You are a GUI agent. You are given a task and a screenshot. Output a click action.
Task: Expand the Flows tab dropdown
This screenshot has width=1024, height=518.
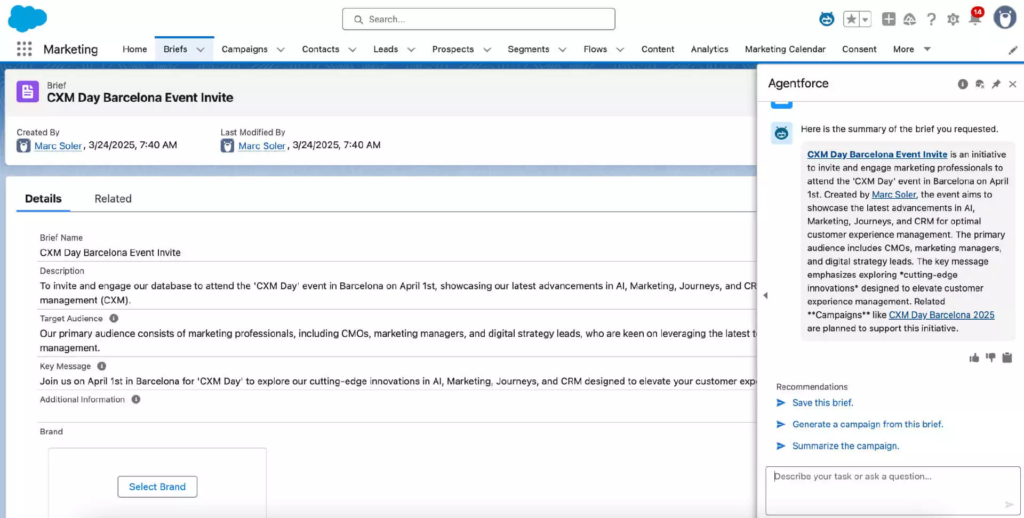tap(620, 50)
